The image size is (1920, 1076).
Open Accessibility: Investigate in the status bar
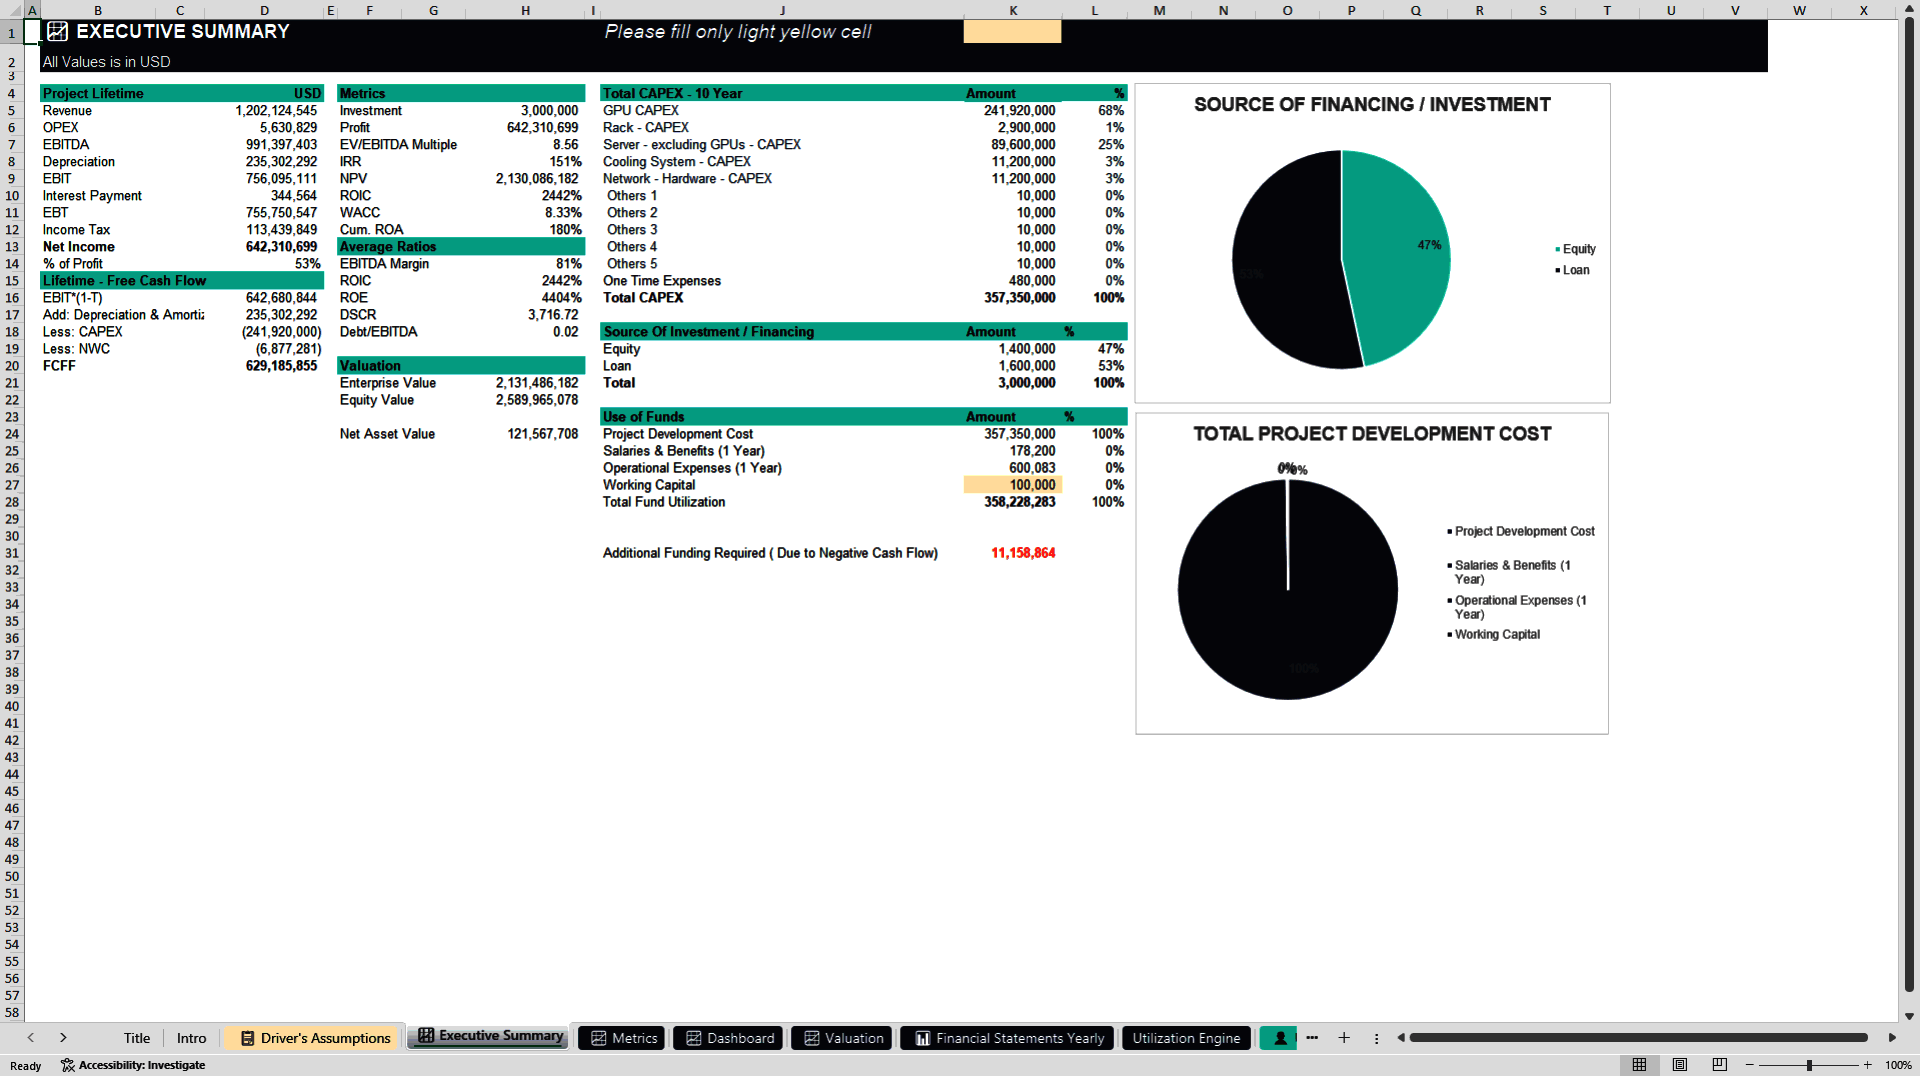tap(133, 1065)
